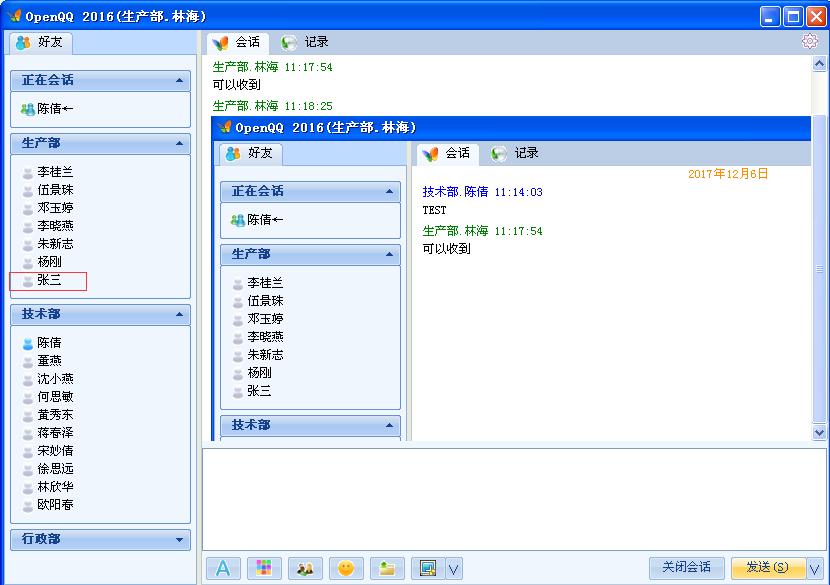Screen dimensions: 830x585
Task: Select contact 朱新志 in sidebar
Action: [x=48, y=244]
